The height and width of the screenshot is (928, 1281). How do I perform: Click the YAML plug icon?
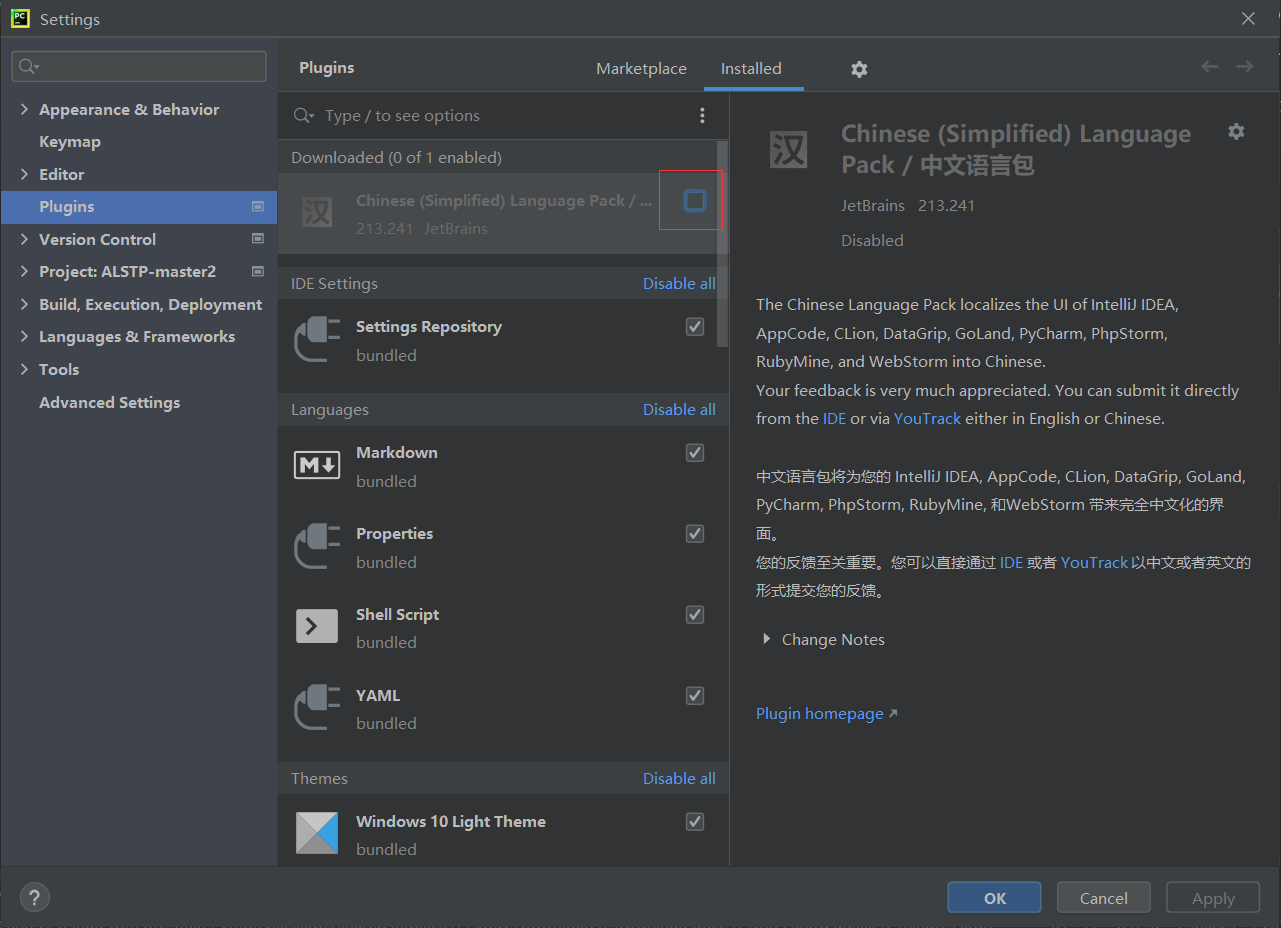[316, 707]
